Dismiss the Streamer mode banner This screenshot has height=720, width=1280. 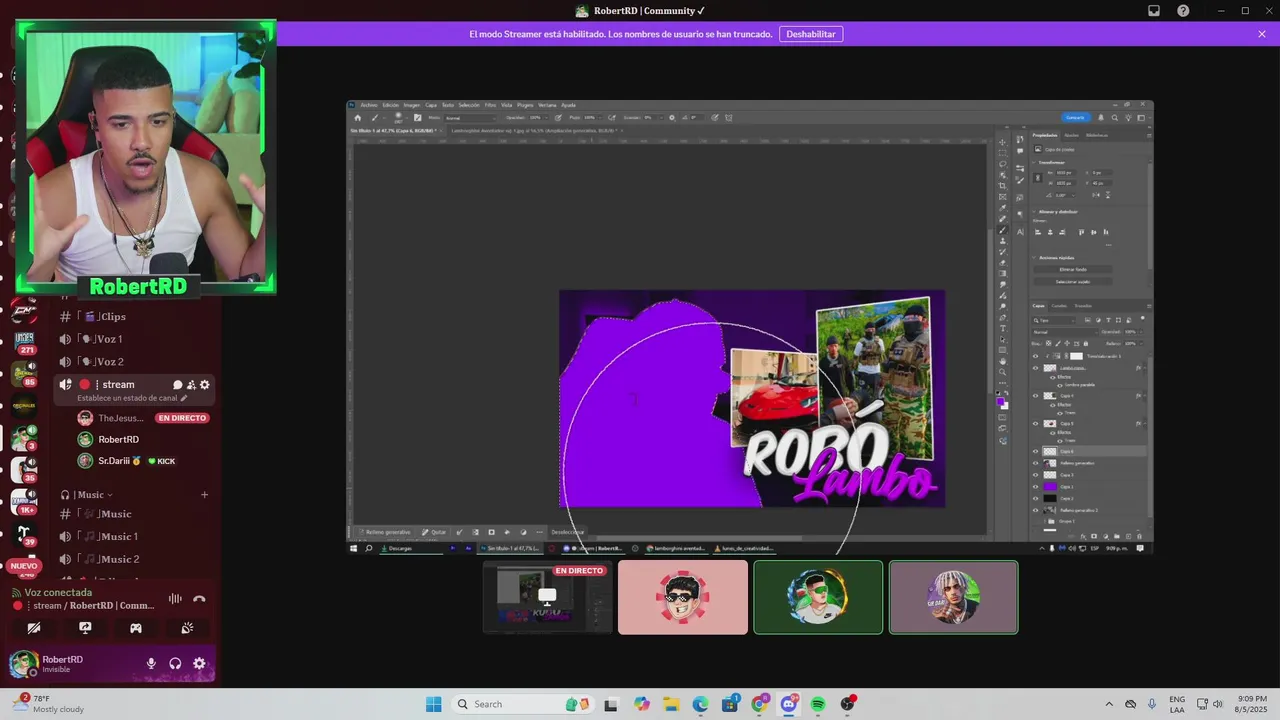coord(1262,34)
